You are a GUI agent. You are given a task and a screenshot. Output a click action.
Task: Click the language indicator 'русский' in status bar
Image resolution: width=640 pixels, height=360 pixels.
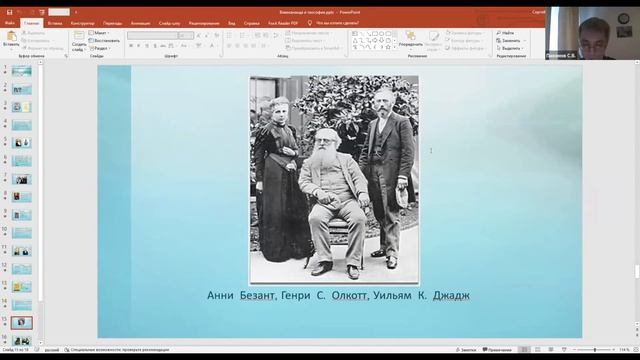[x=52, y=350]
